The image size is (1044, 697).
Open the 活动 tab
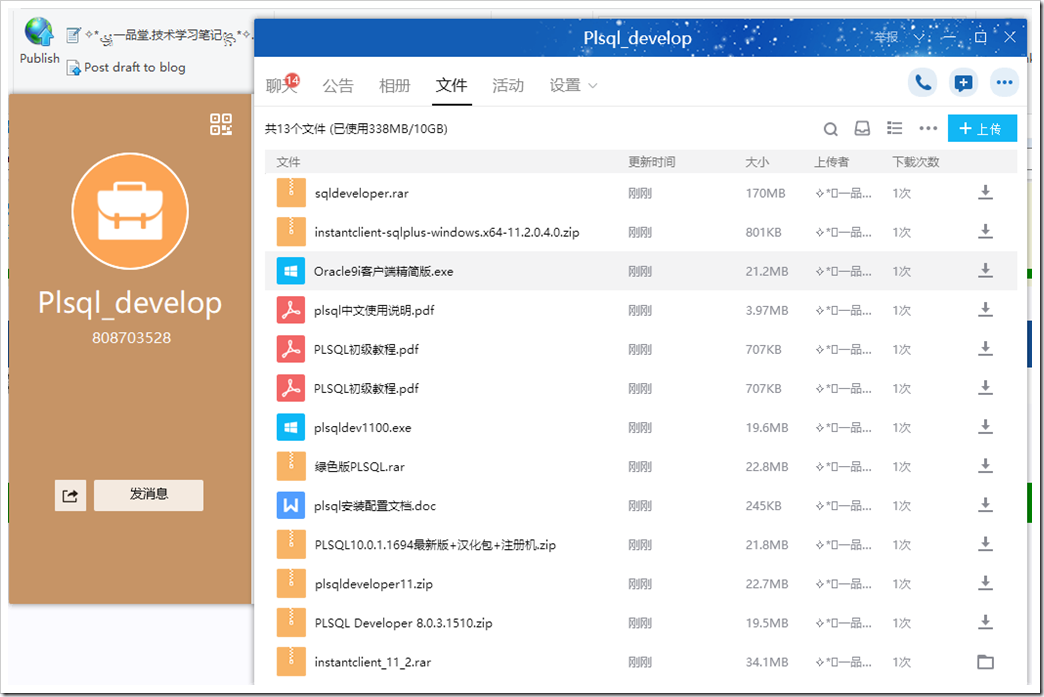point(508,85)
